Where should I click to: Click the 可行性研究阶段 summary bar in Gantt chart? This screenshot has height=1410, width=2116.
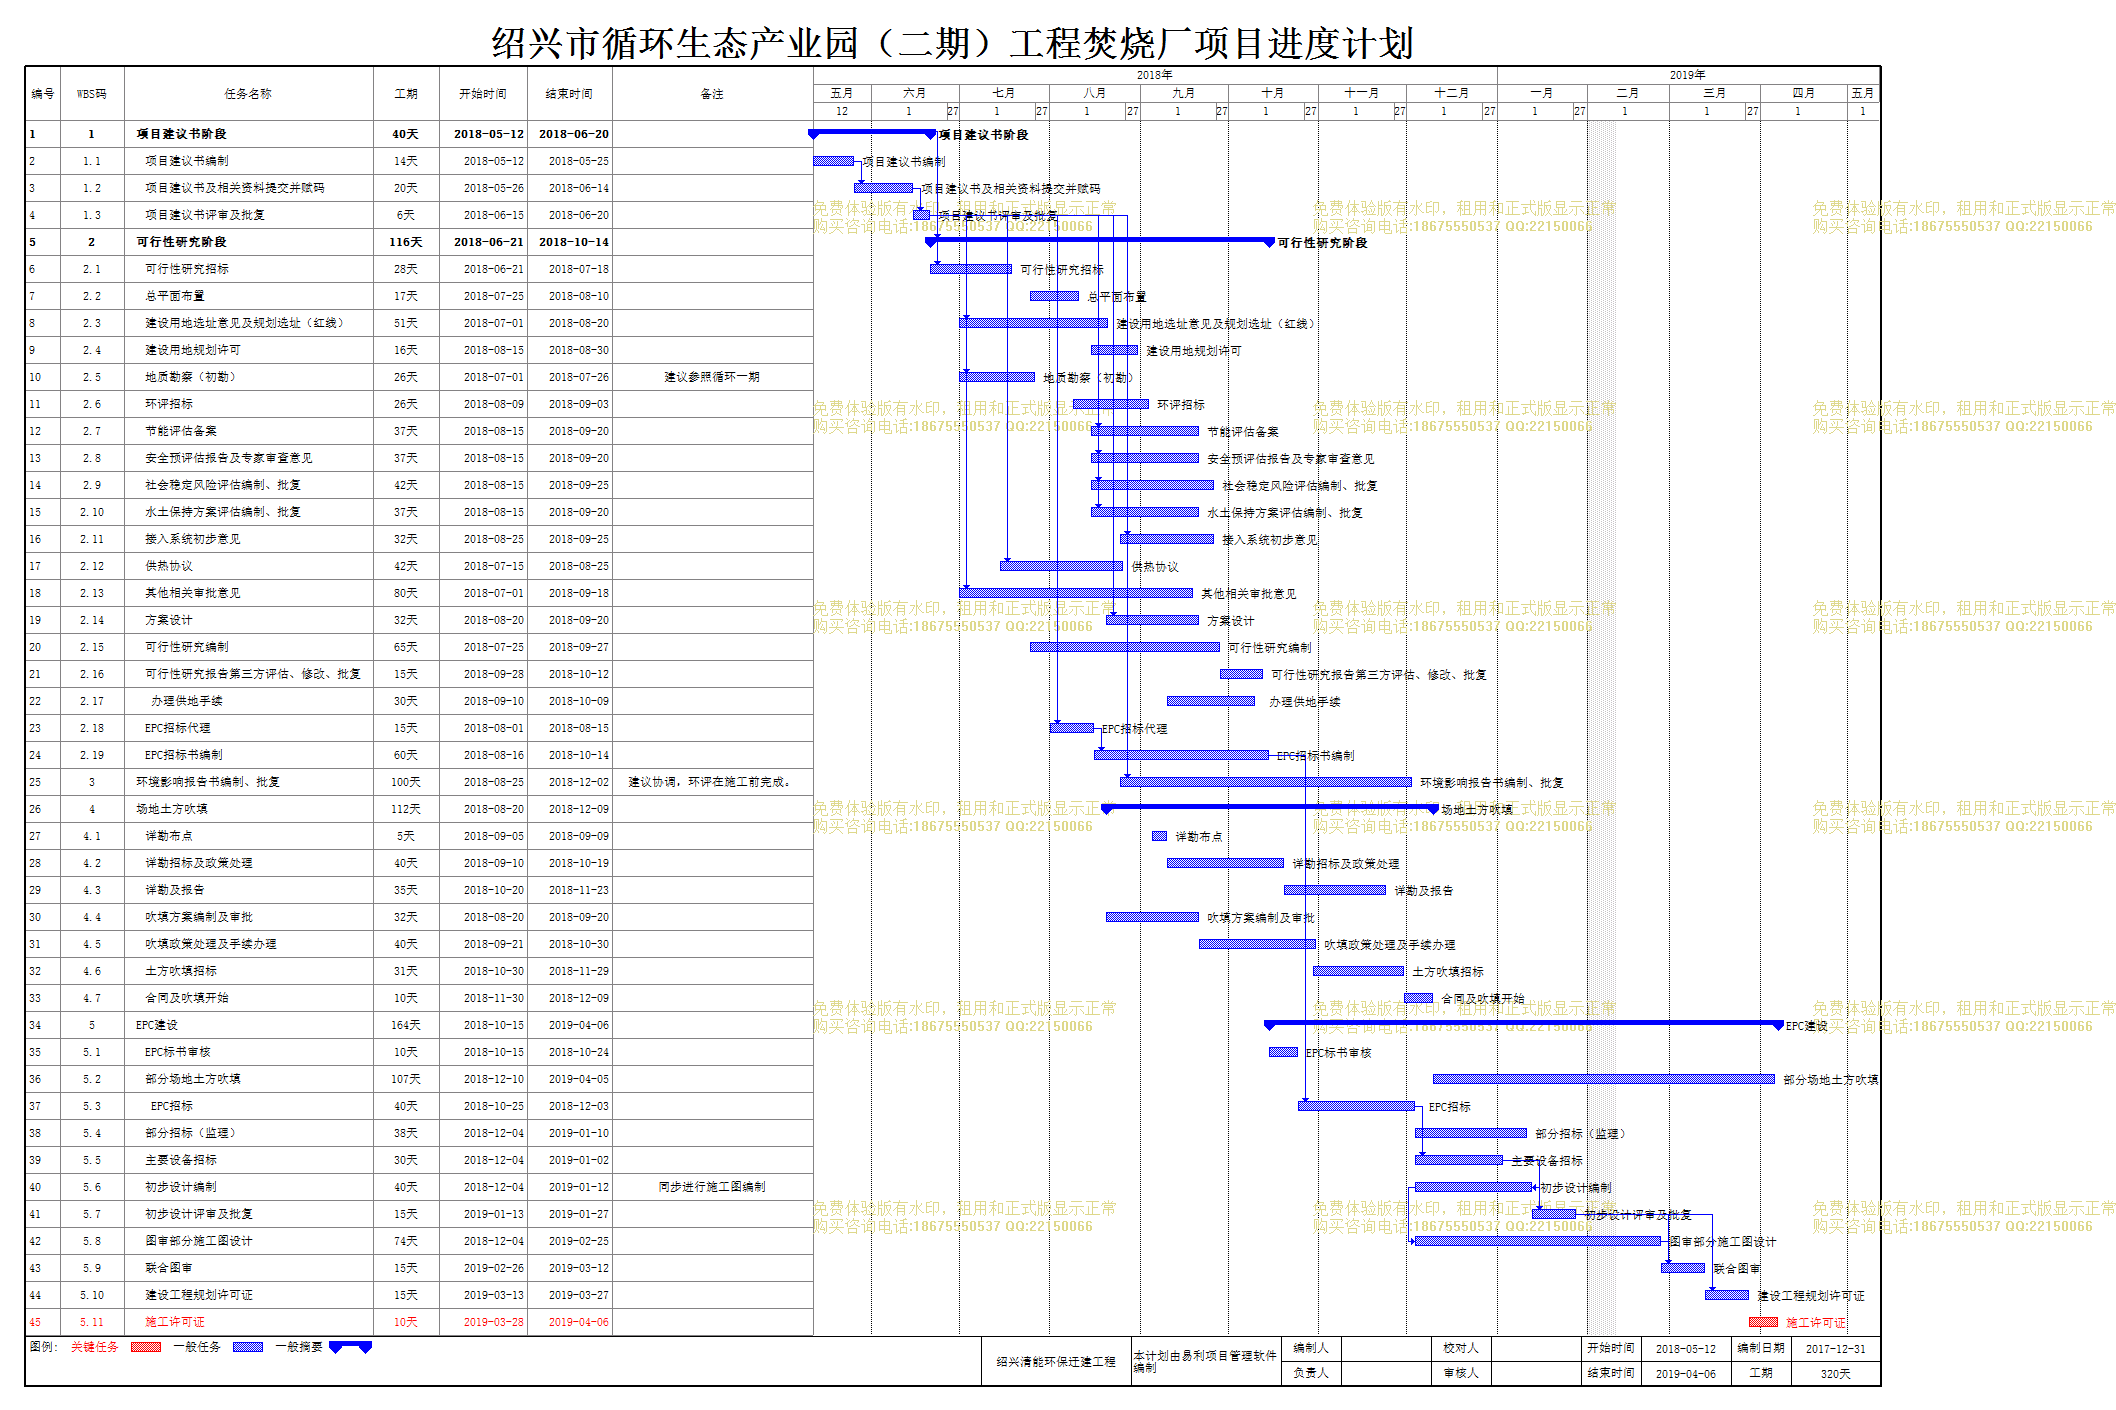[1100, 241]
